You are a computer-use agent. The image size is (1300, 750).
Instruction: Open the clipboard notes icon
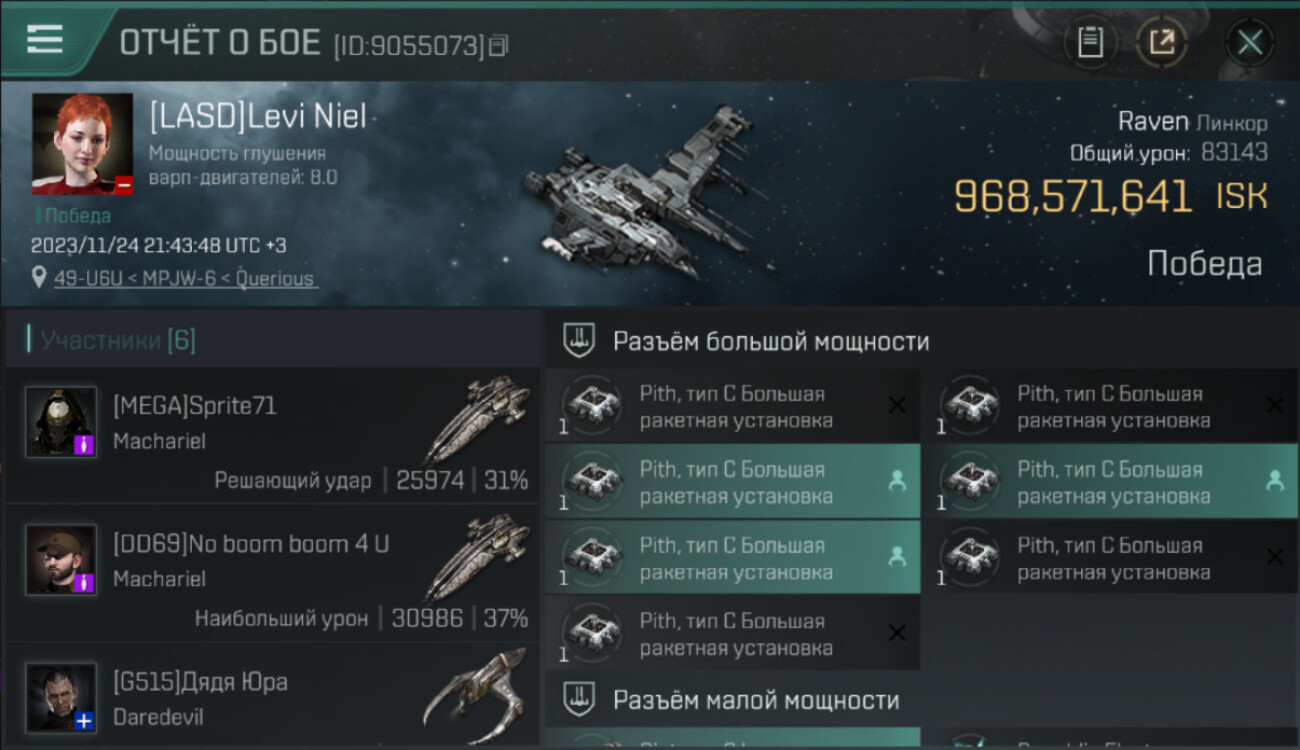[x=1090, y=42]
